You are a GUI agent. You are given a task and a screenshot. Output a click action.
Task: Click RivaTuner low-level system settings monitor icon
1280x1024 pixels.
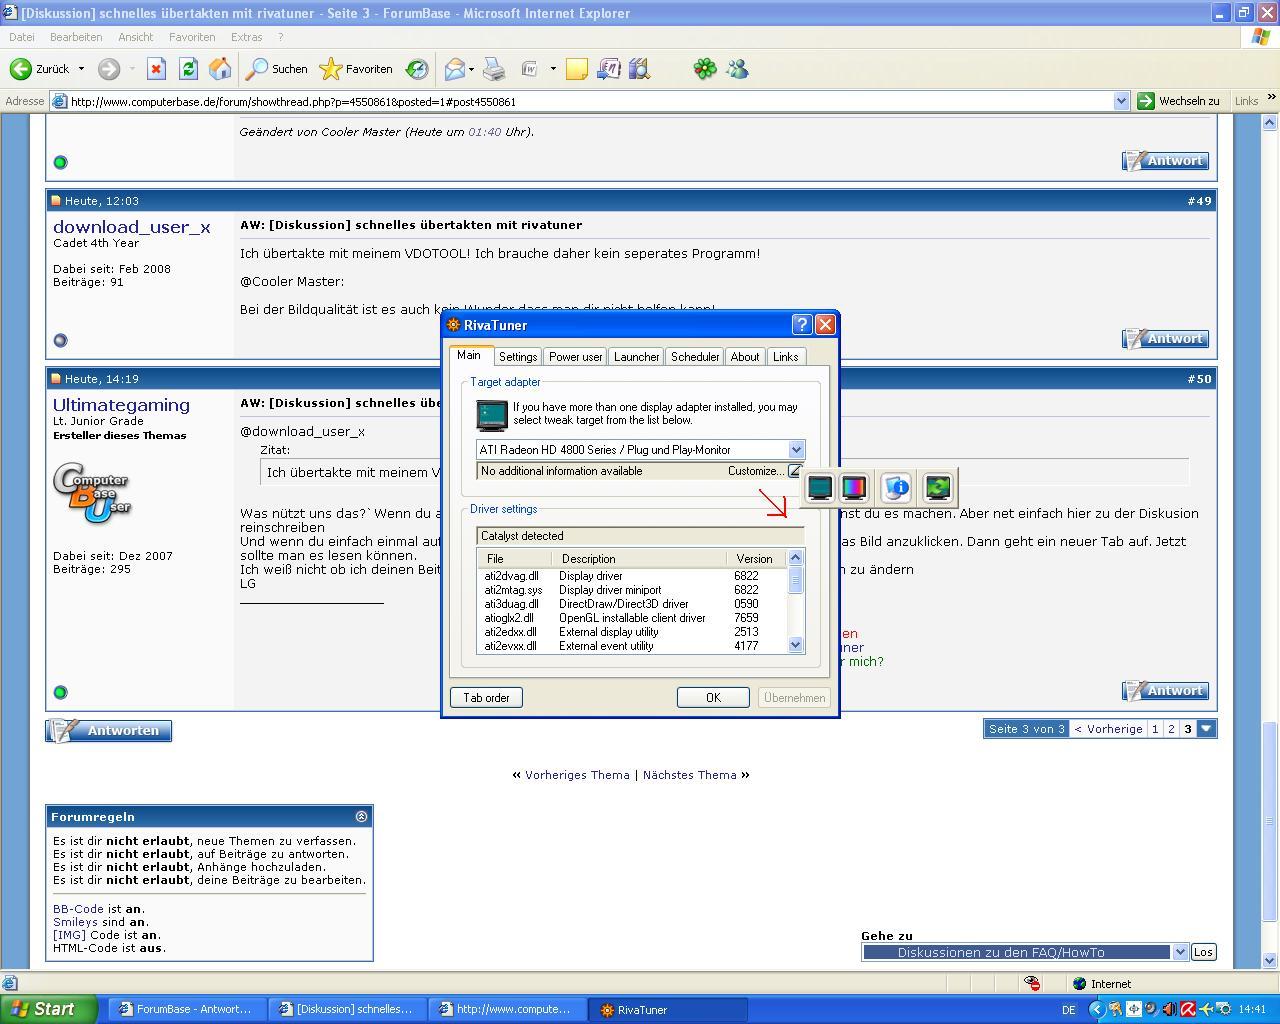pyautogui.click(x=820, y=488)
